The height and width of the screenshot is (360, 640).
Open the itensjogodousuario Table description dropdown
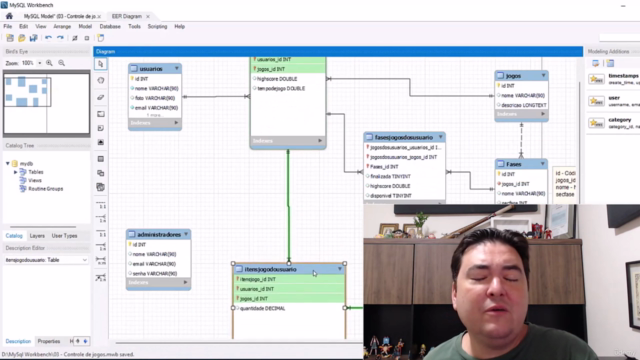[x=46, y=260]
